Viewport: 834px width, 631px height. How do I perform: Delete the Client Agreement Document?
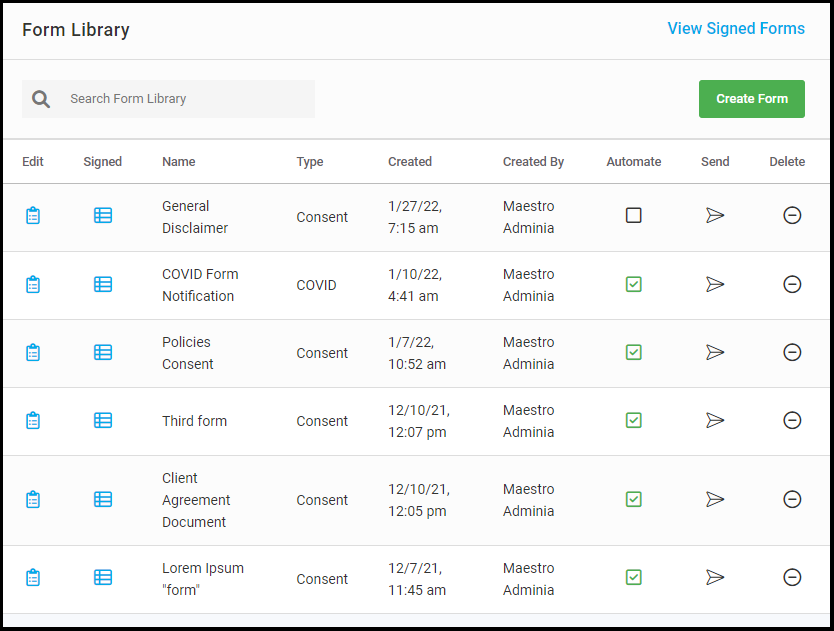click(x=792, y=499)
